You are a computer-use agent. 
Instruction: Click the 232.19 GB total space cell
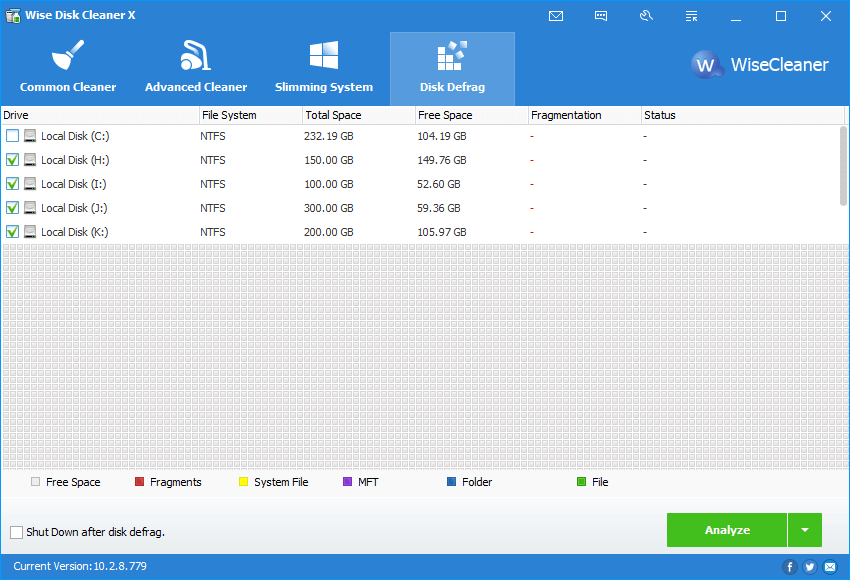329,136
